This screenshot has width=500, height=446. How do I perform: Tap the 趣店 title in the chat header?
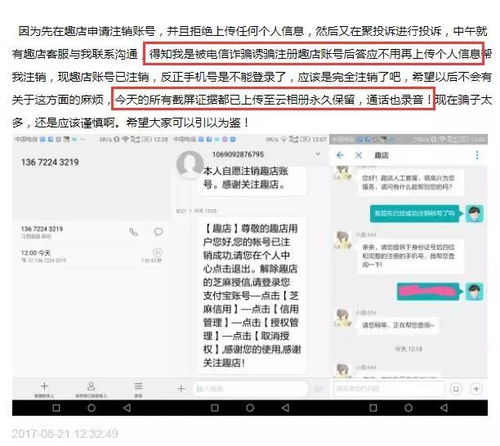pyautogui.click(x=381, y=155)
